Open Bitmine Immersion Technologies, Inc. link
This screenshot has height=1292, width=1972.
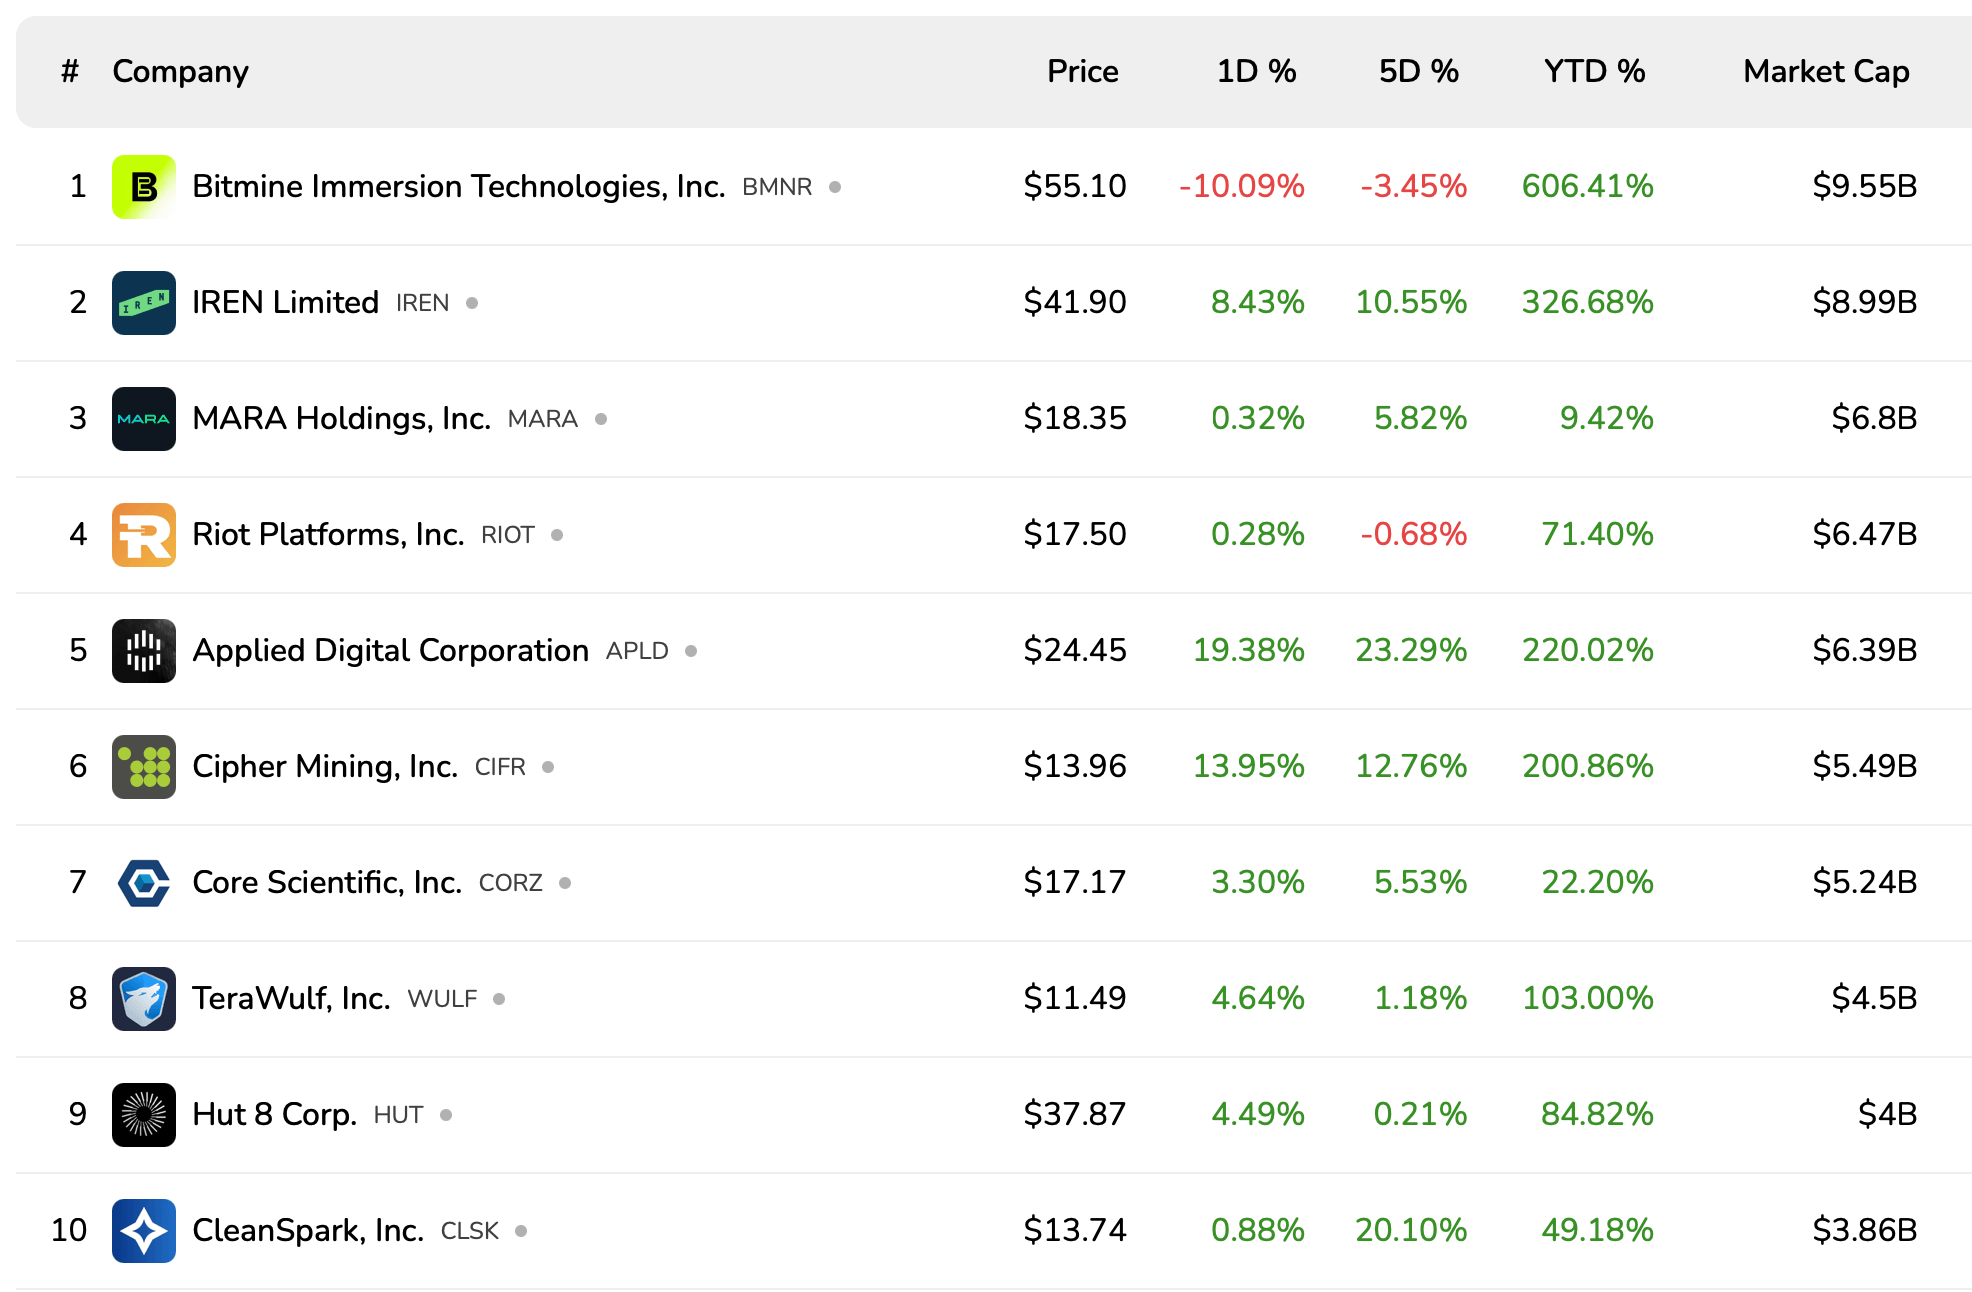[458, 187]
